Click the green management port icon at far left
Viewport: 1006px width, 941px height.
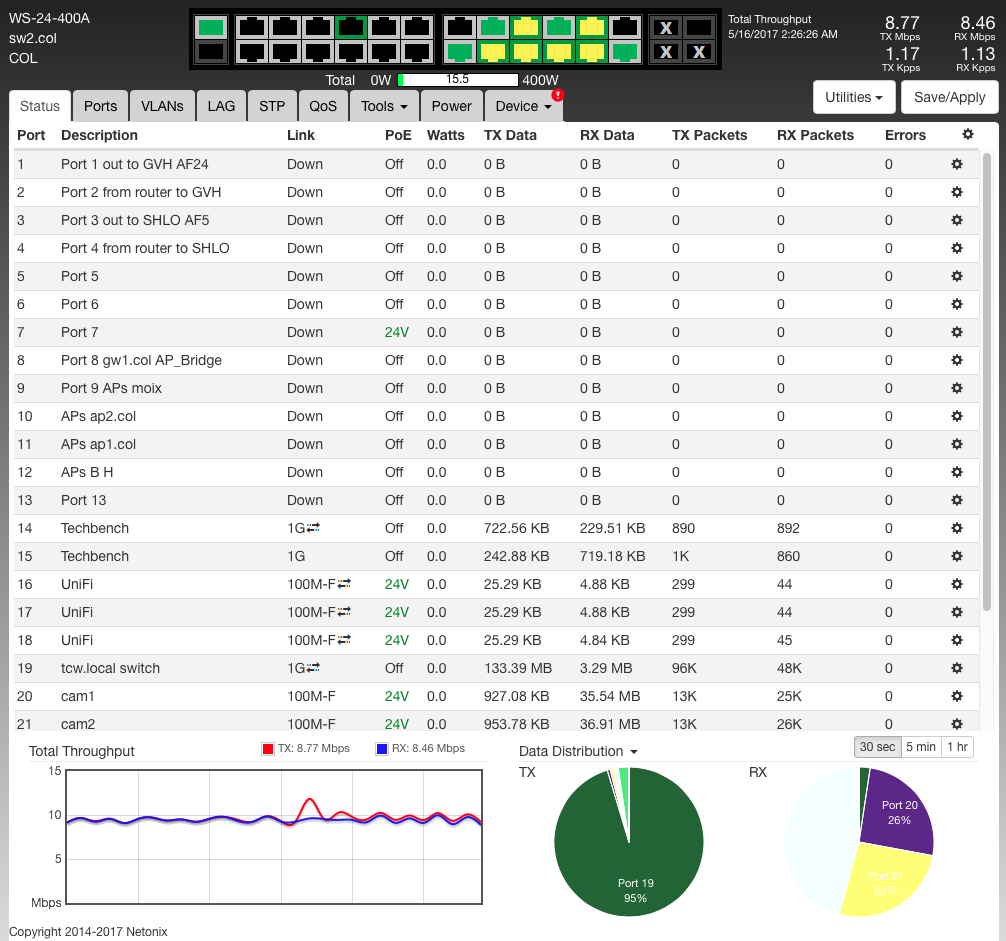coord(211,27)
